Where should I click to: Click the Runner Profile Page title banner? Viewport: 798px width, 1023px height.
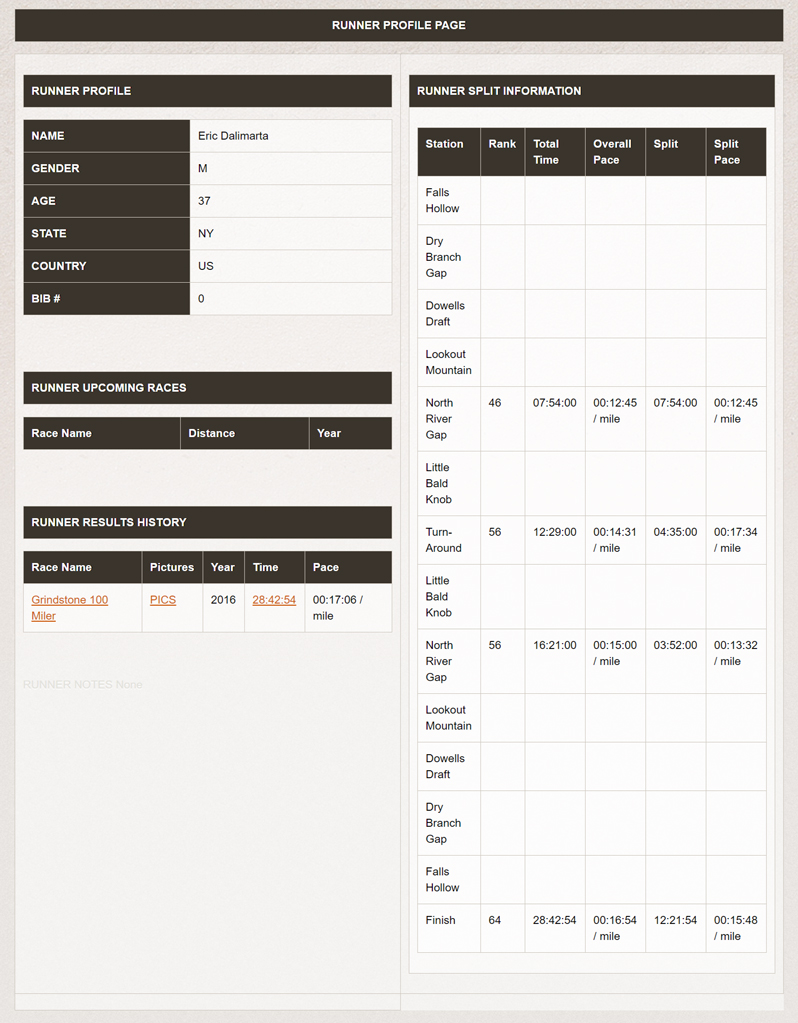click(398, 25)
